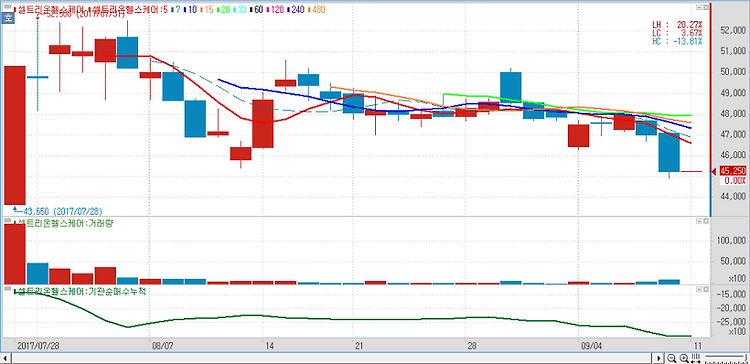The width and height of the screenshot is (750, 364).
Task: Click the zoom out magnifier icon
Action: (672, 358)
